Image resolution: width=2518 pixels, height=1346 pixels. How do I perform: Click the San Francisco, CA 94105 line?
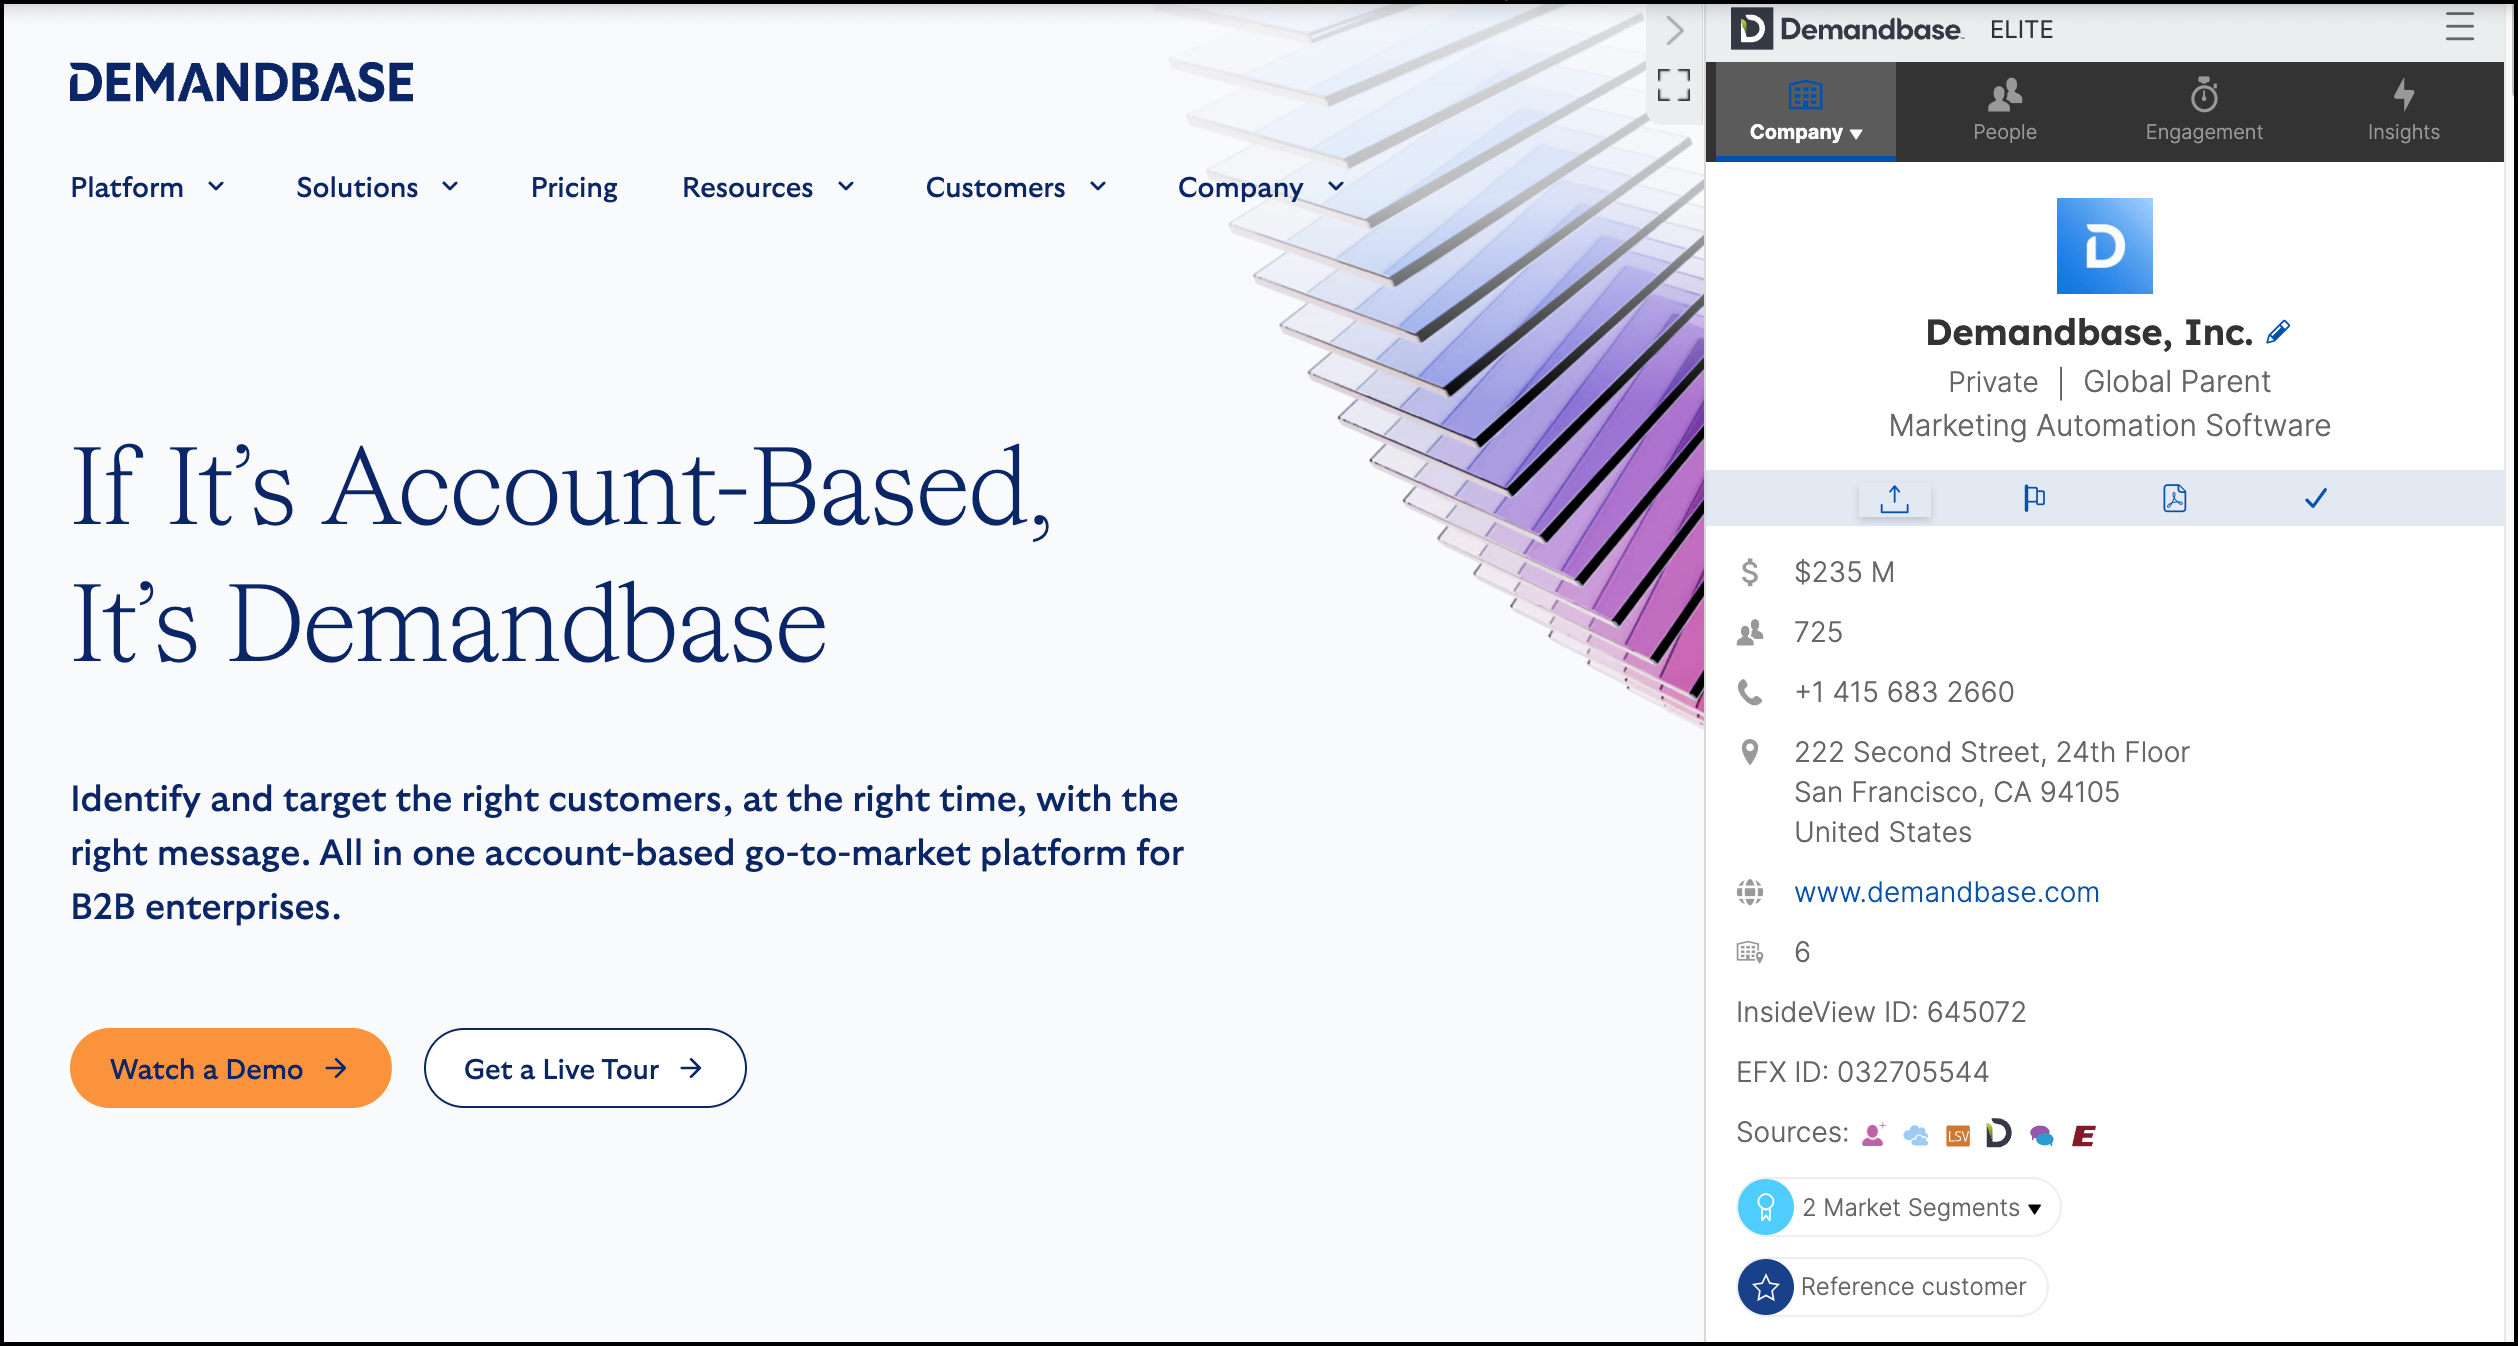(x=1957, y=792)
